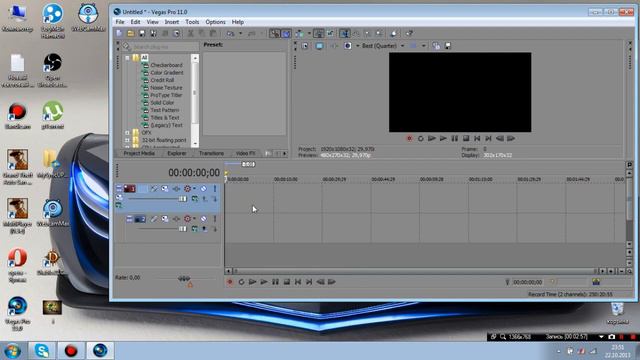Switch to the Transitions tab
Viewport: 640px width, 360px height.
point(211,153)
